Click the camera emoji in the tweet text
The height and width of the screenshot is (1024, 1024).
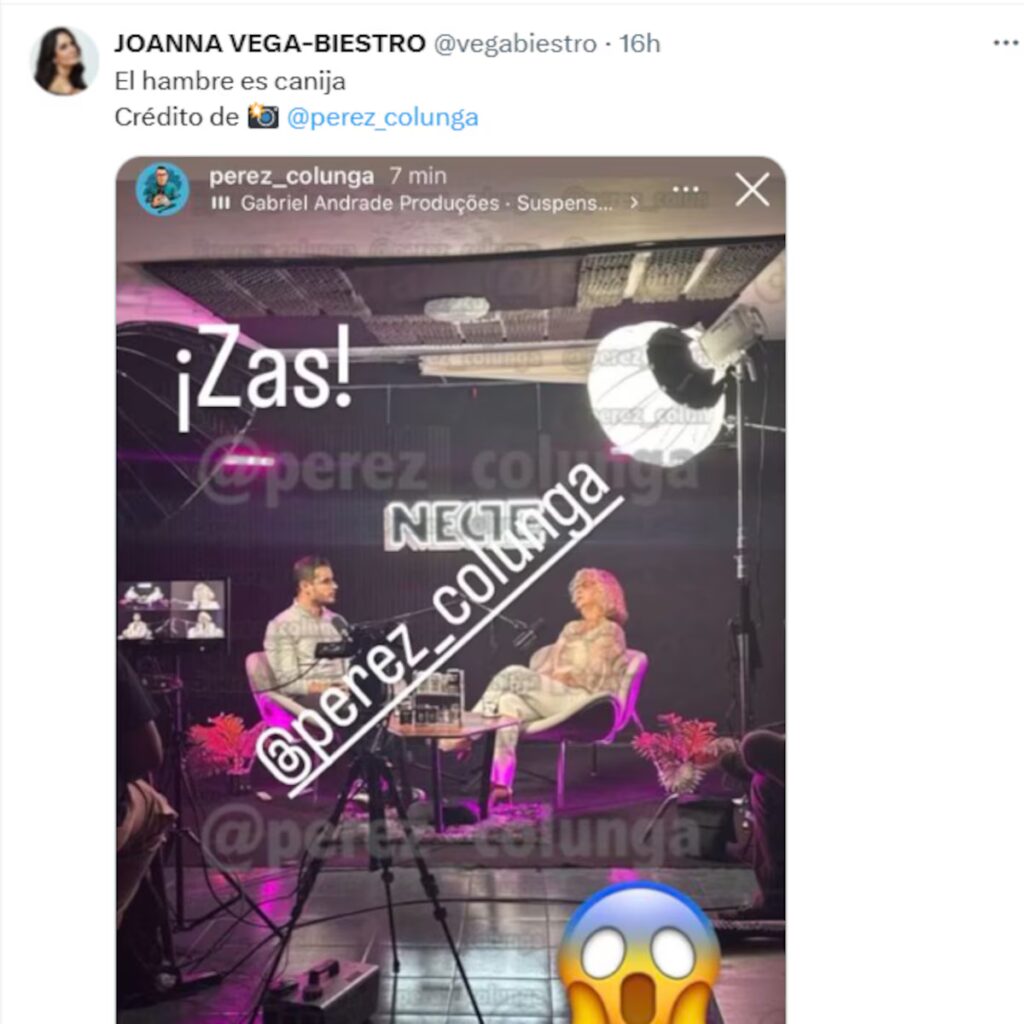coord(263,117)
